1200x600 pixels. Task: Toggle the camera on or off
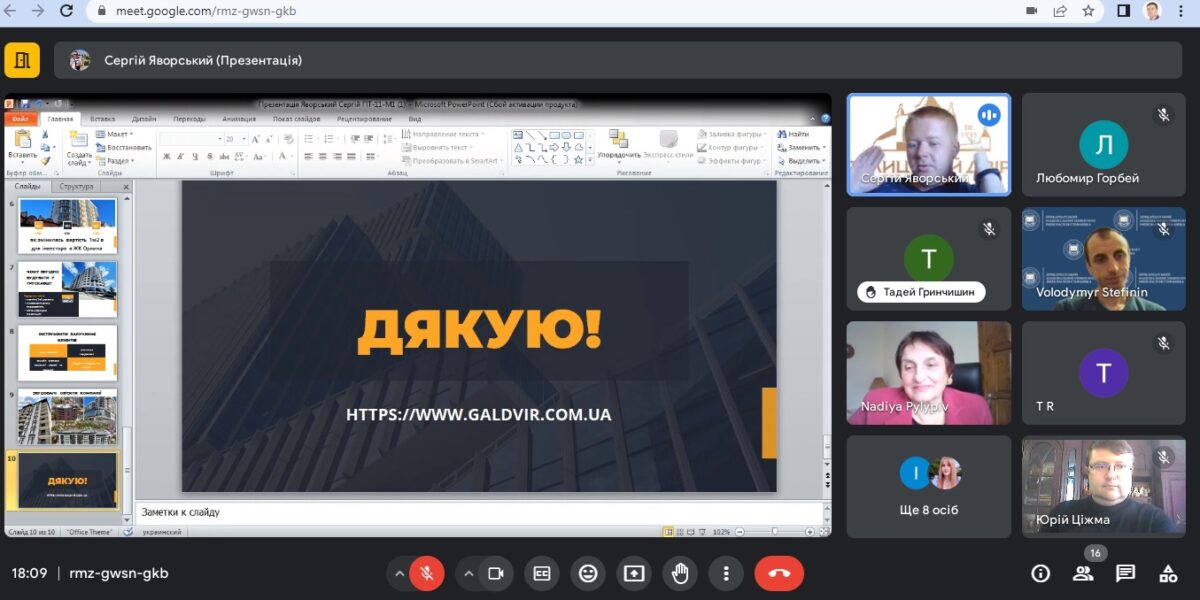pos(494,573)
